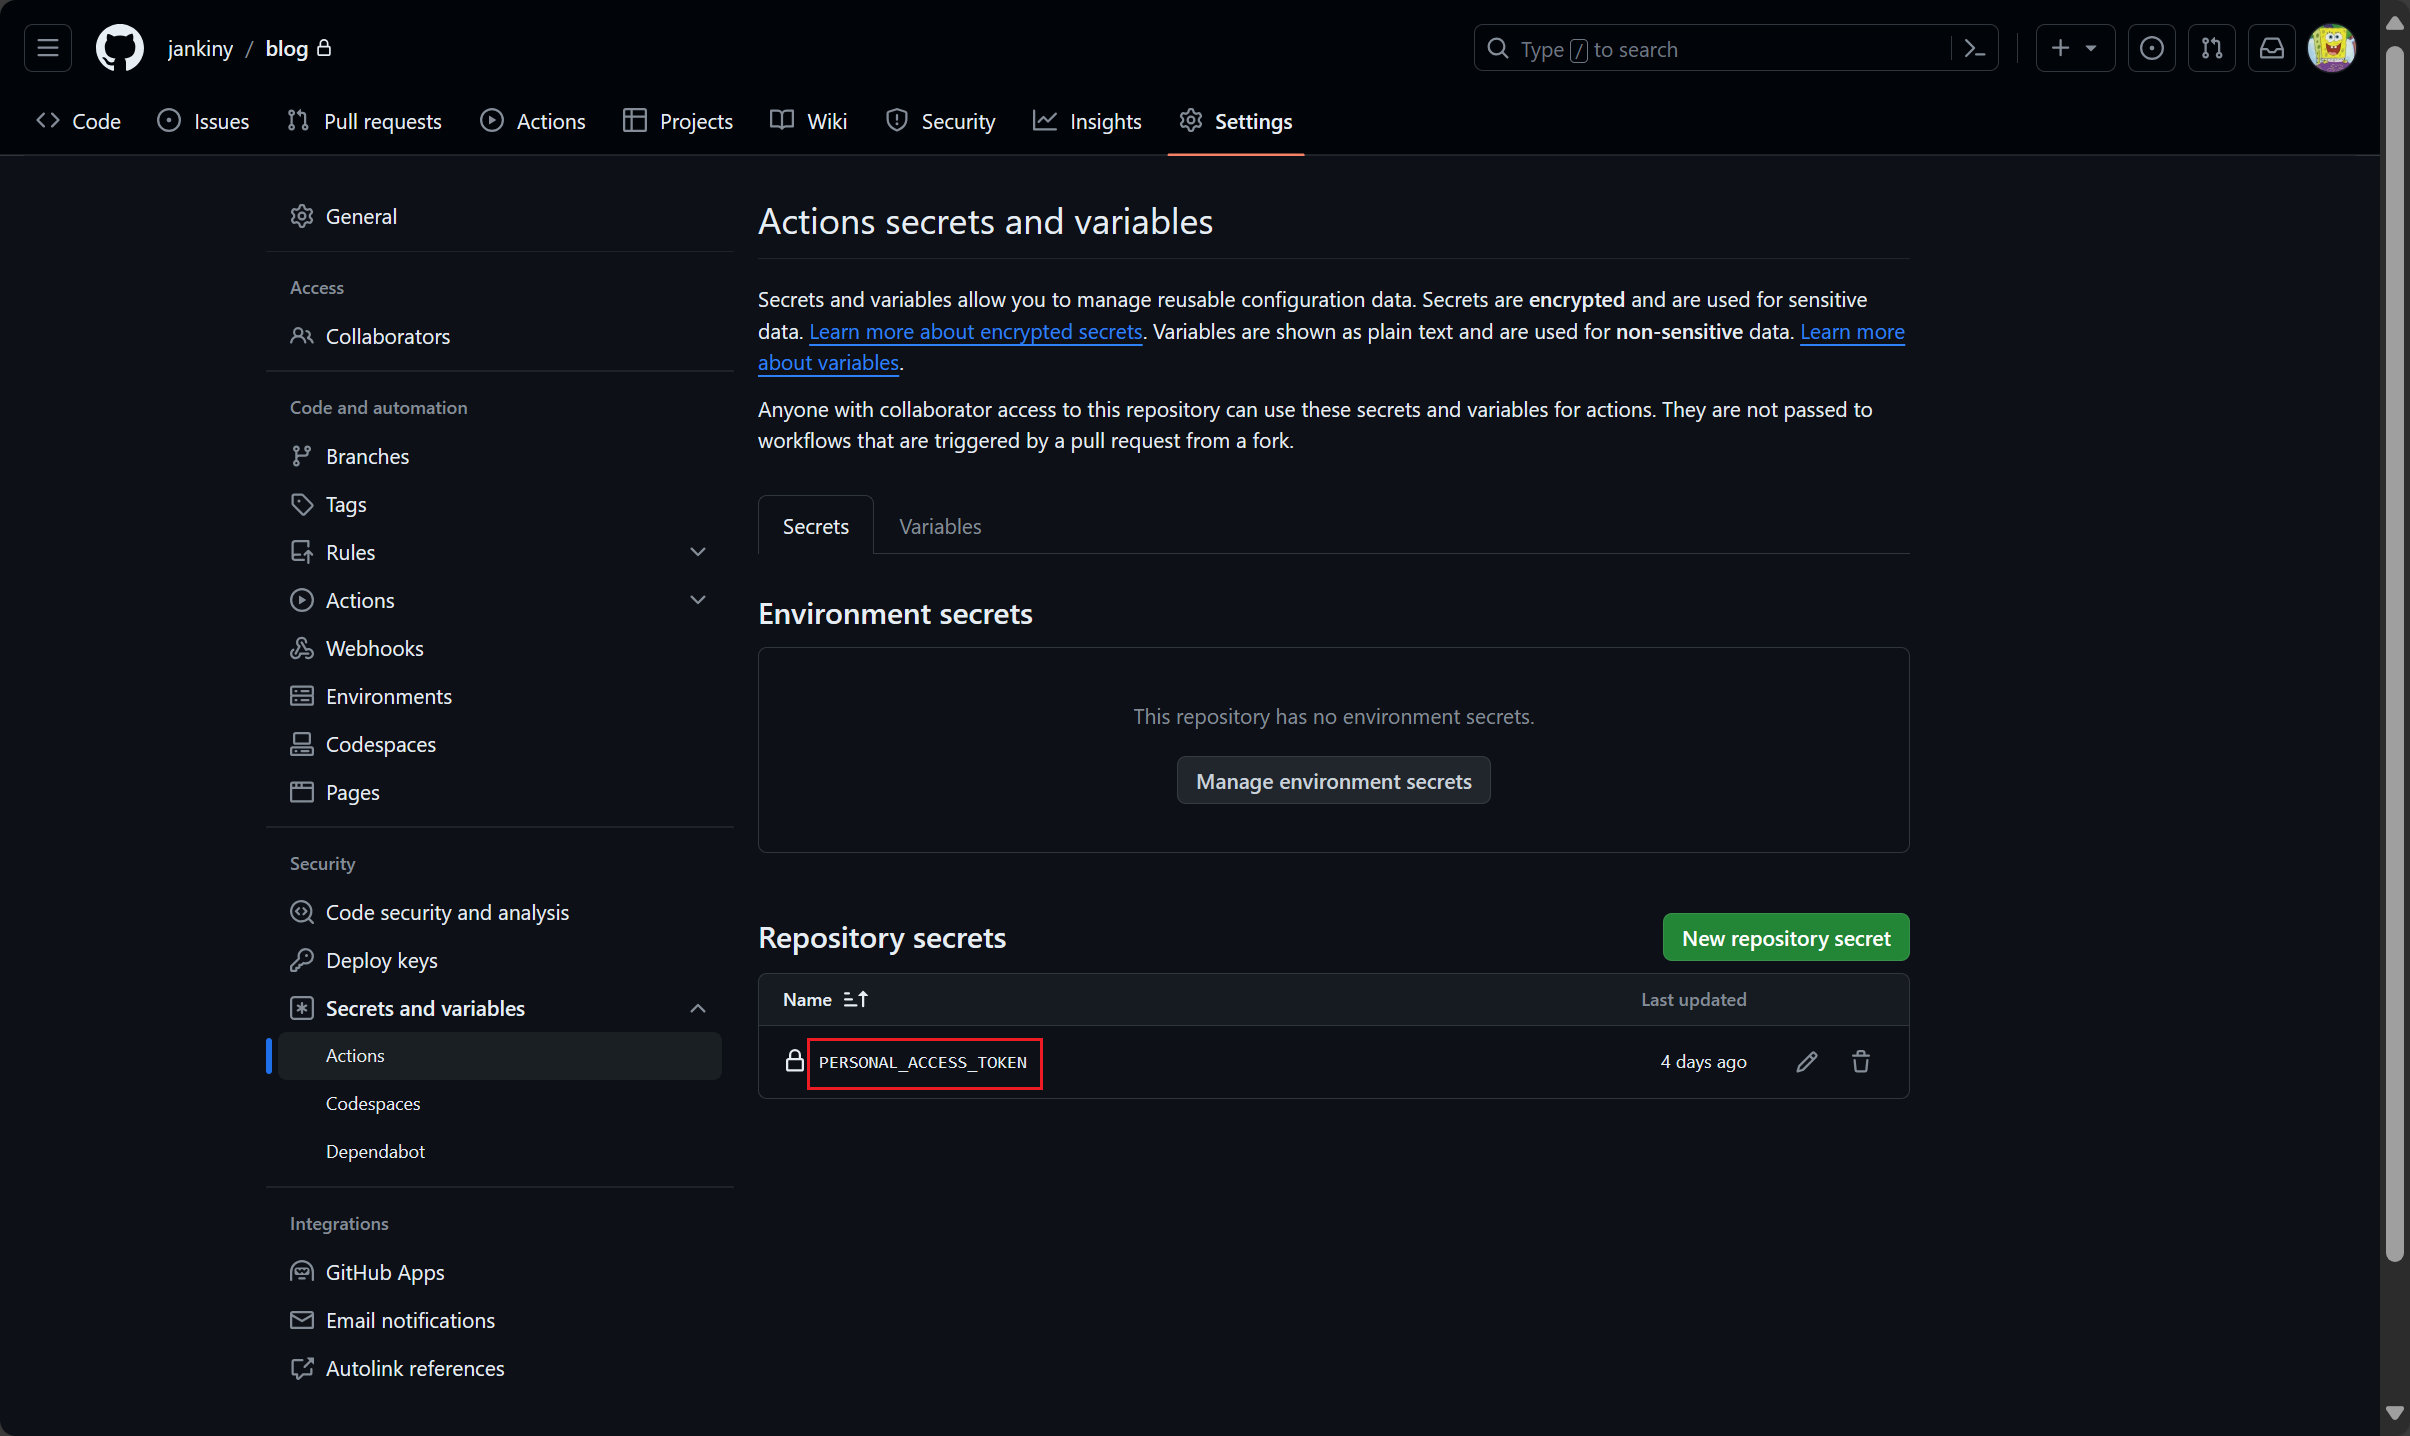2410x1436 pixels.
Task: Open Code security and analysis
Action: click(500, 912)
